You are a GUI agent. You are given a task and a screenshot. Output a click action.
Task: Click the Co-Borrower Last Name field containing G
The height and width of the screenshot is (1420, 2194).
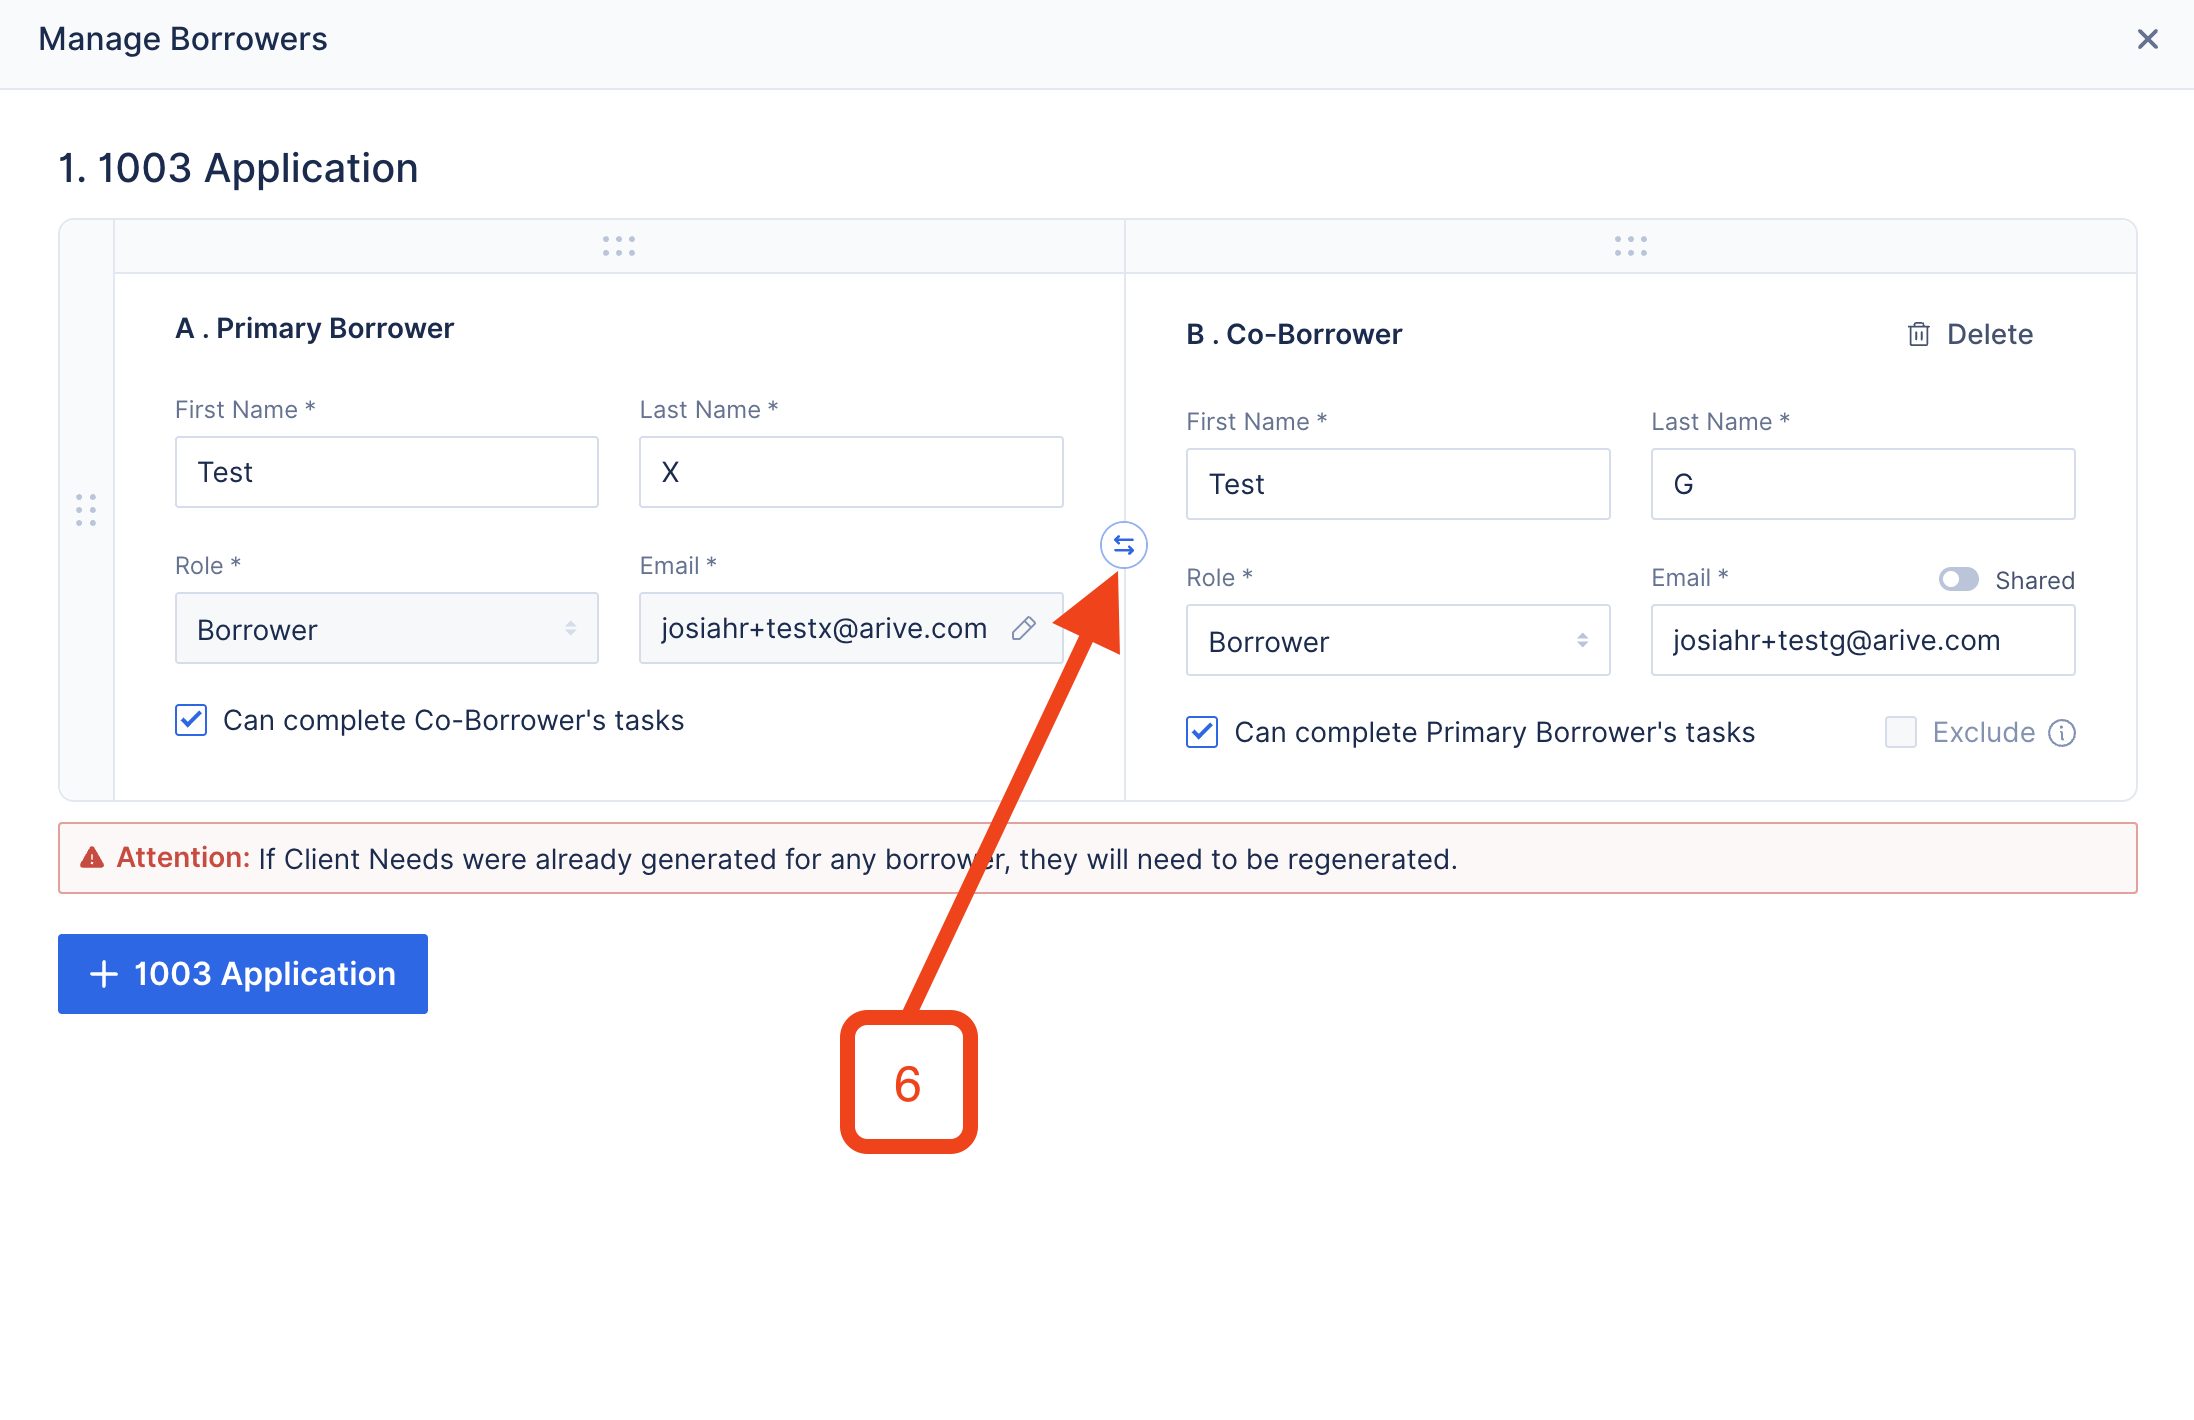click(1862, 483)
